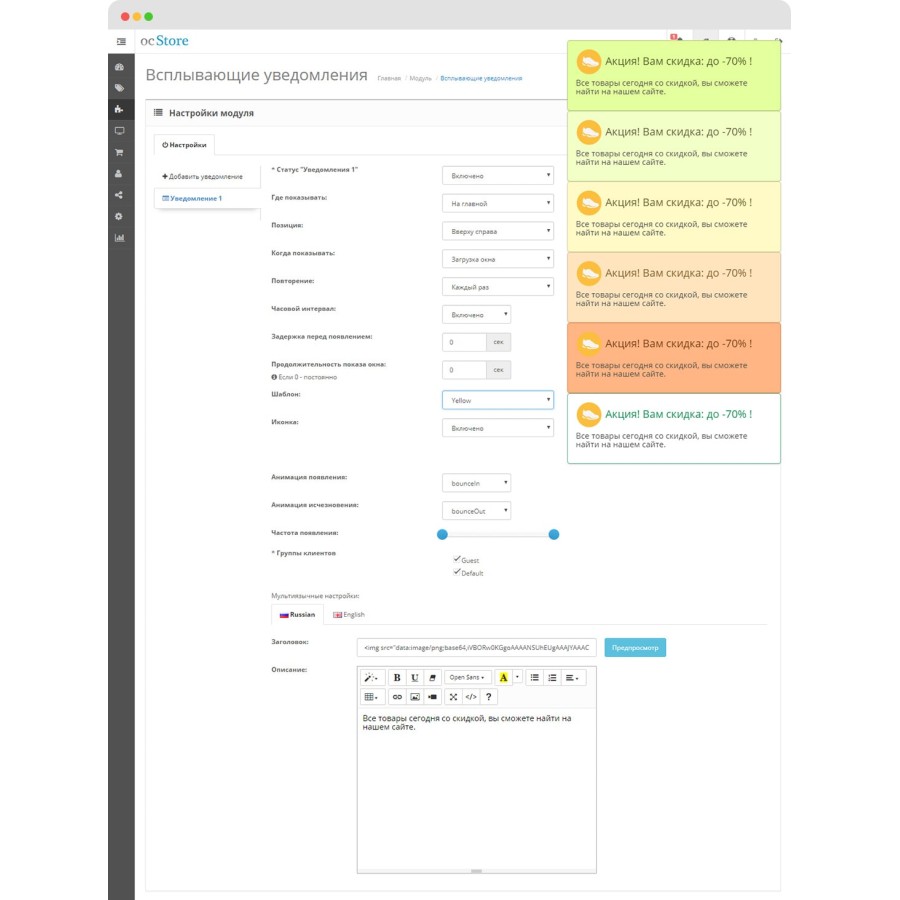Open the Анимация появления bounceIn dropdown
The image size is (900, 900).
coord(476,483)
